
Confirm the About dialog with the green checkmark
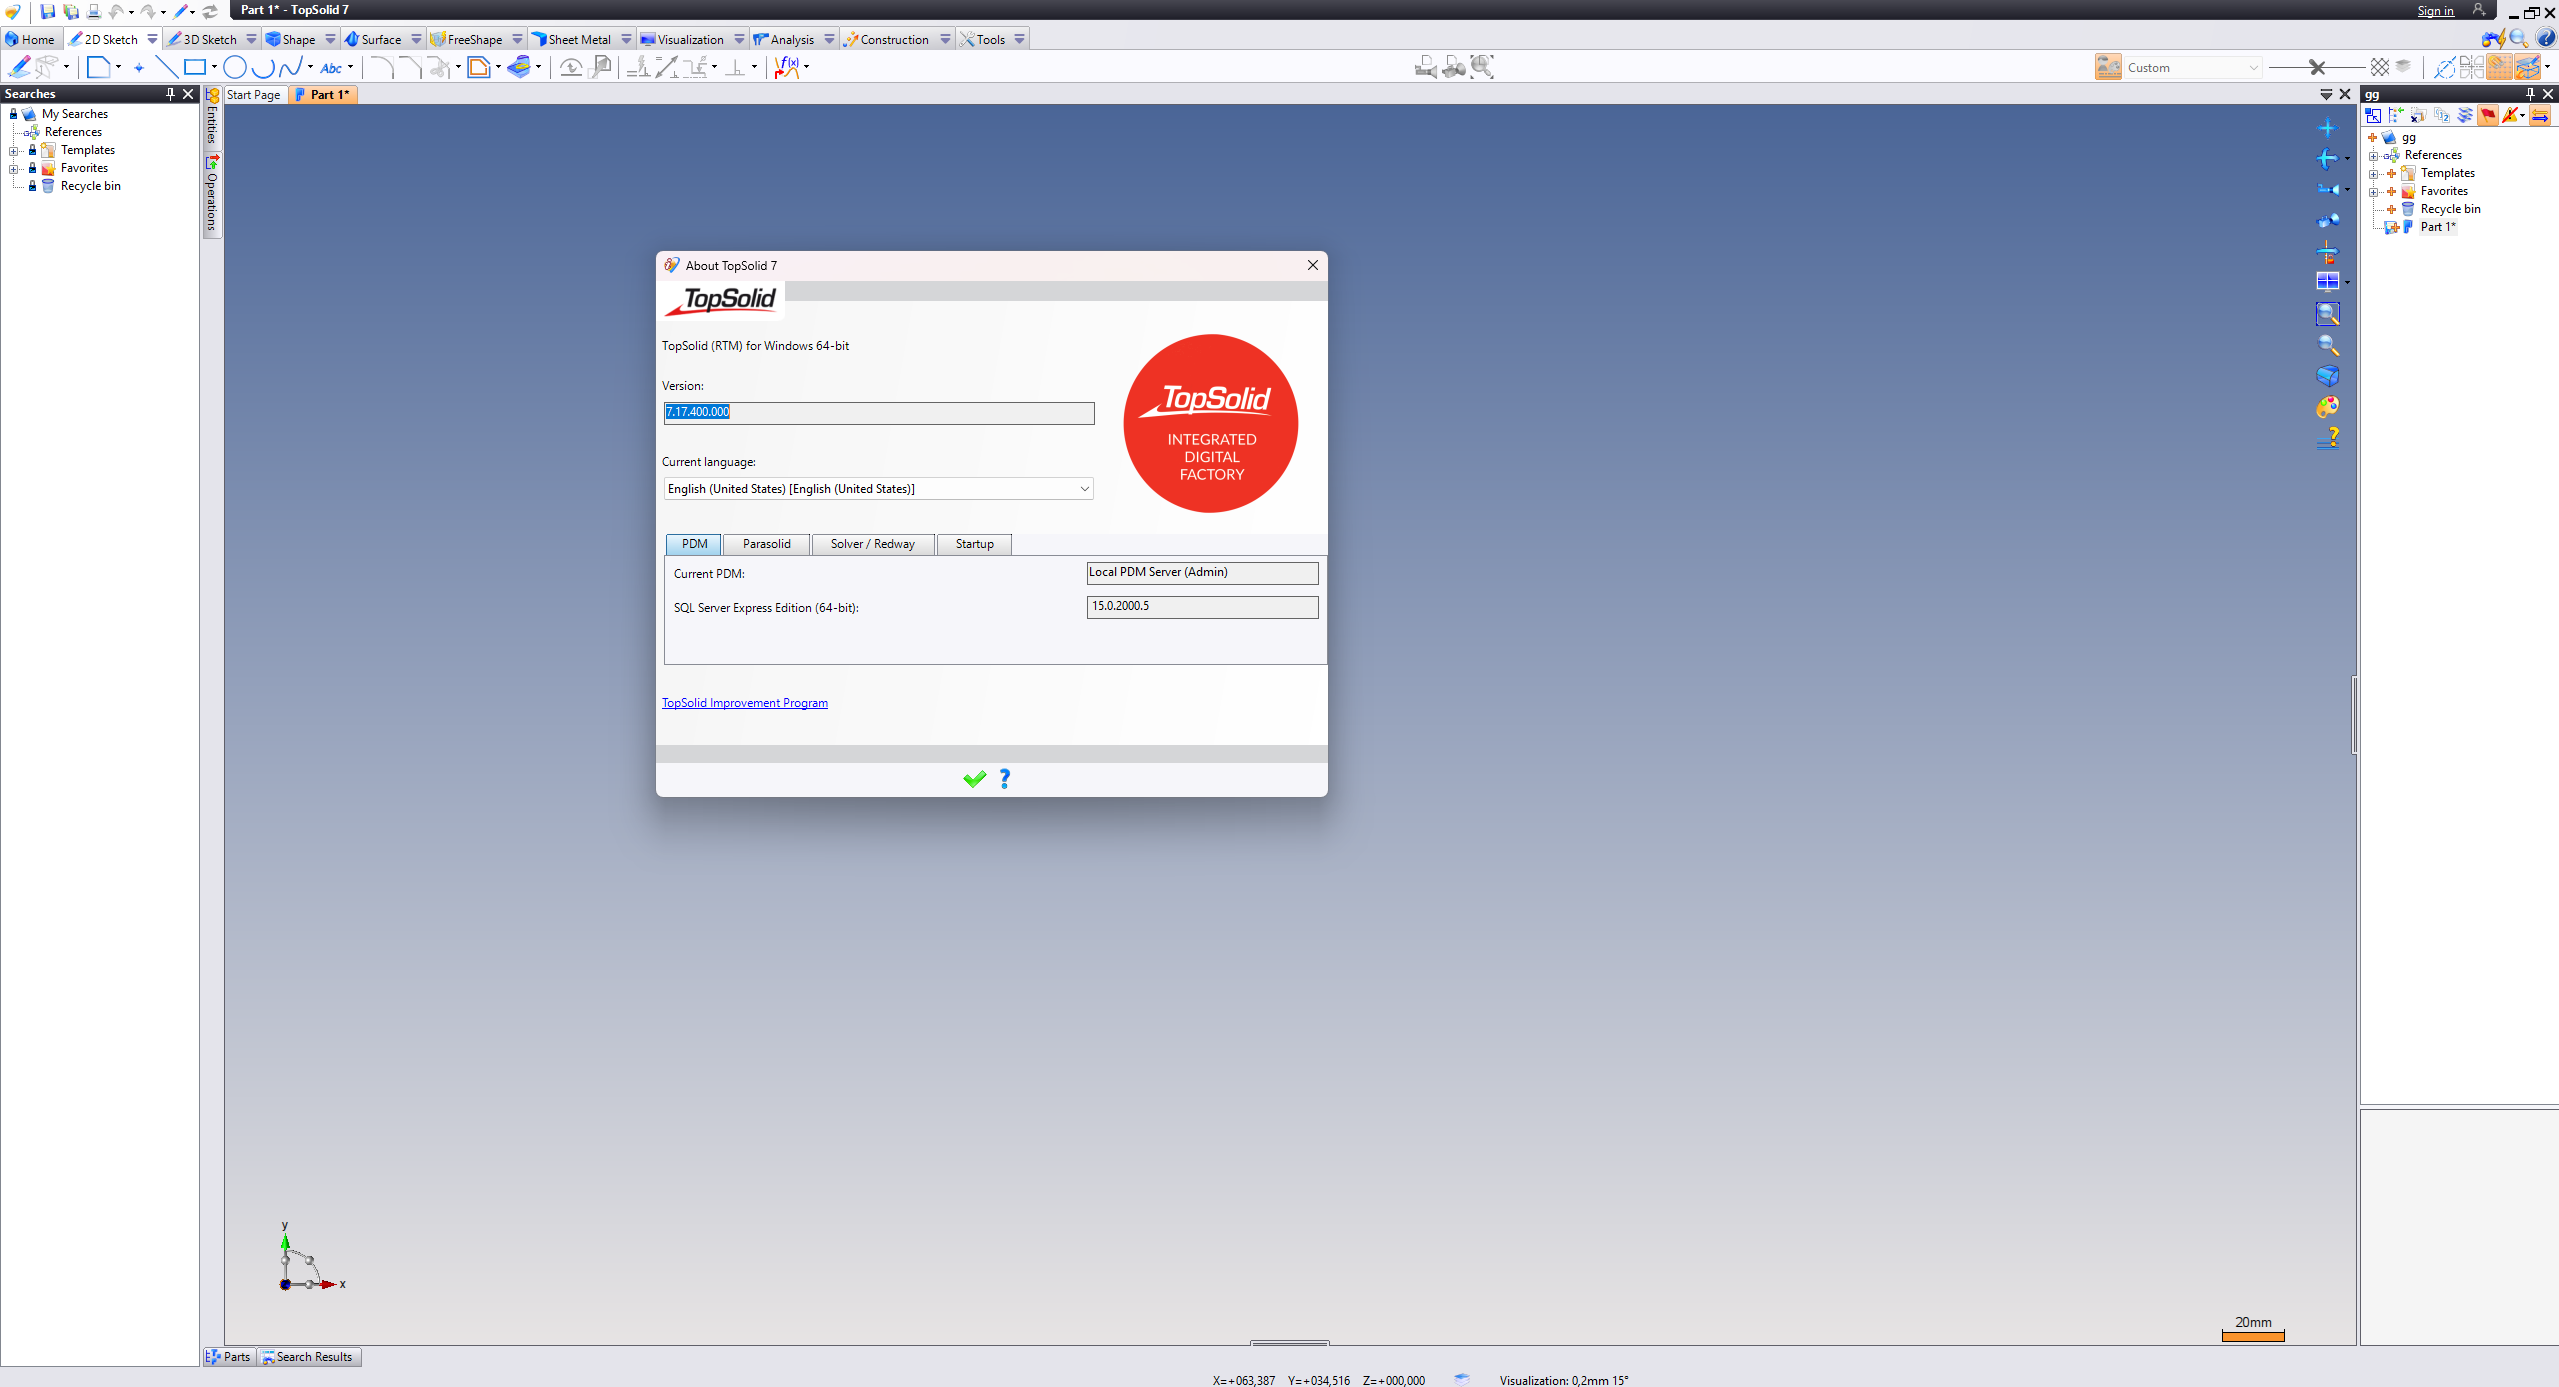point(975,779)
